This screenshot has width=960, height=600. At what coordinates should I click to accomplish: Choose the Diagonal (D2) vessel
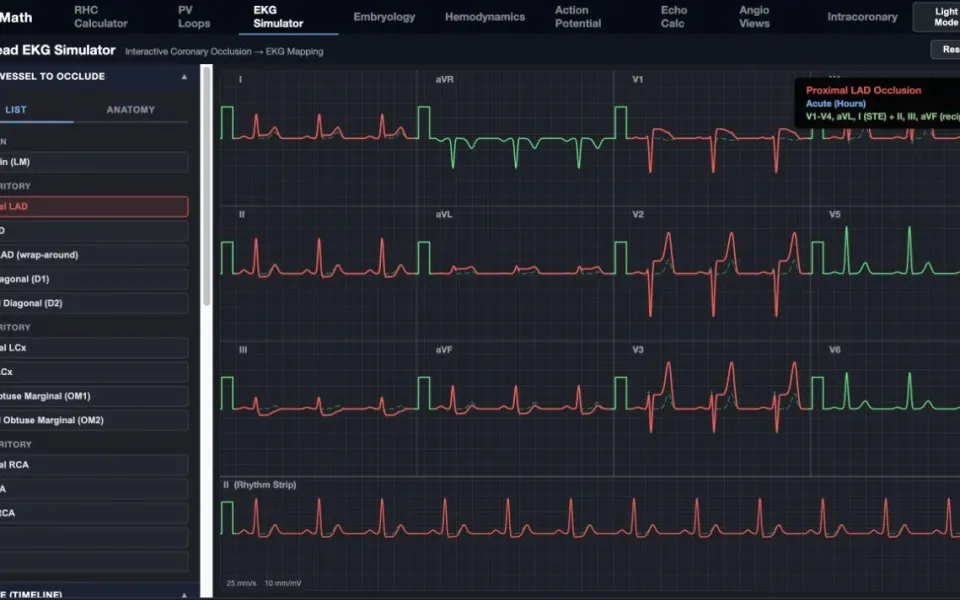pyautogui.click(x=94, y=303)
